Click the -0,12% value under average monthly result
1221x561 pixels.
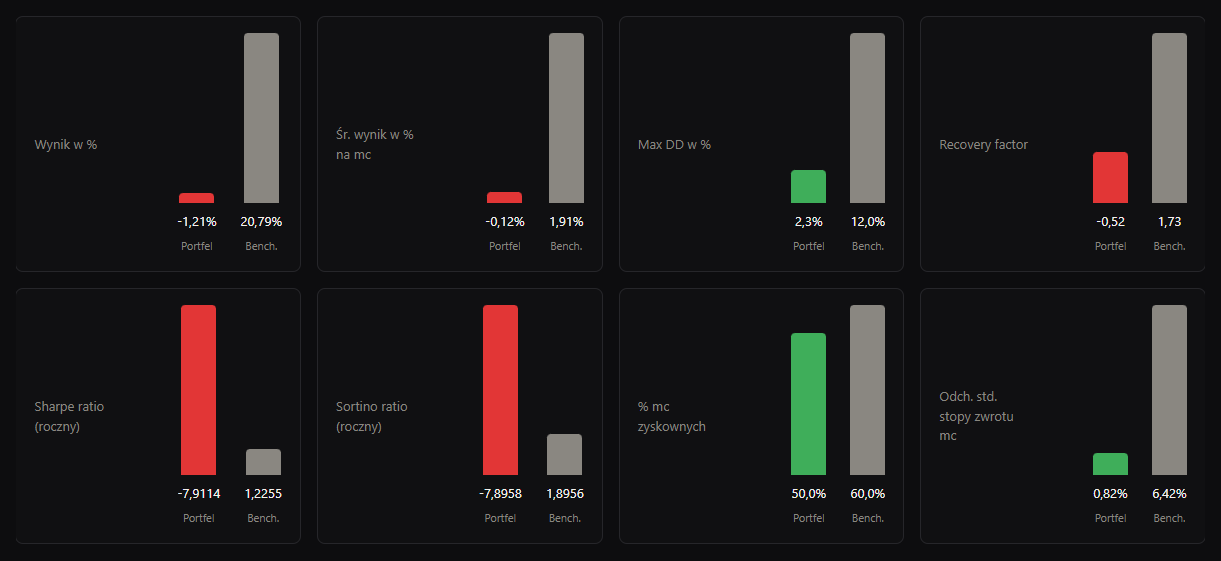coord(505,221)
